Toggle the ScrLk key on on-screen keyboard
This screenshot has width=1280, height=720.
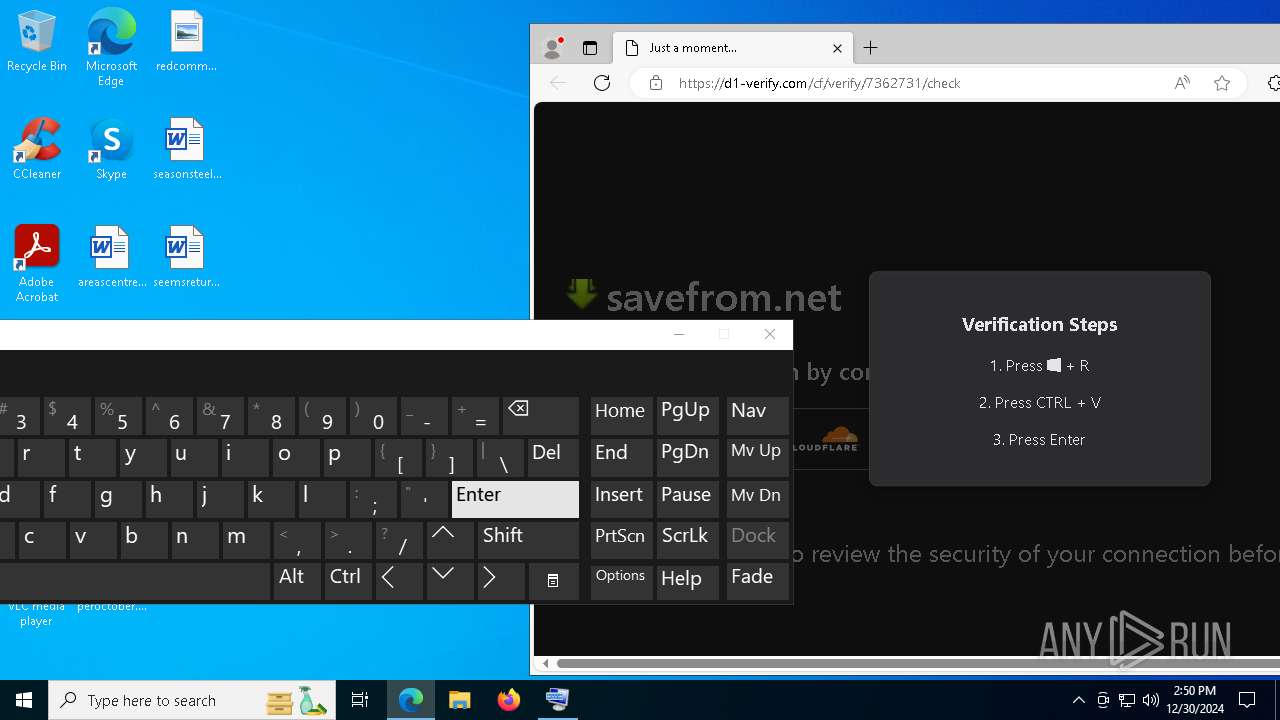click(688, 539)
